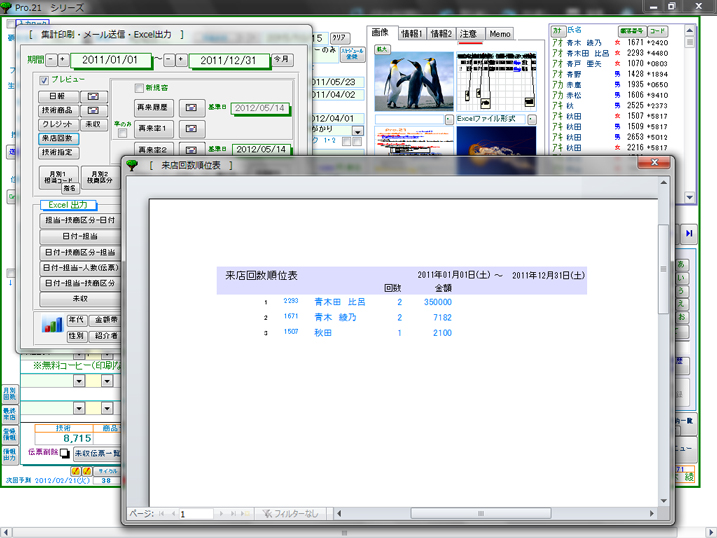Click report page number field
Screen dimensions: 717x538
click(x=196, y=514)
